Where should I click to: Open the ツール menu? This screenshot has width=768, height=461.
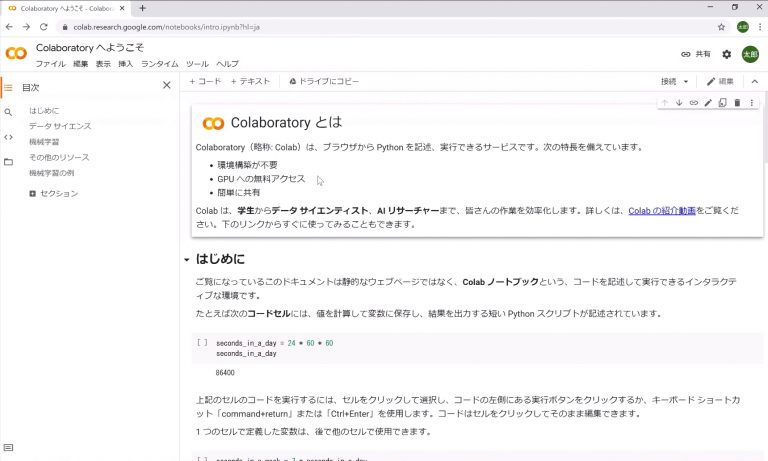(197, 64)
